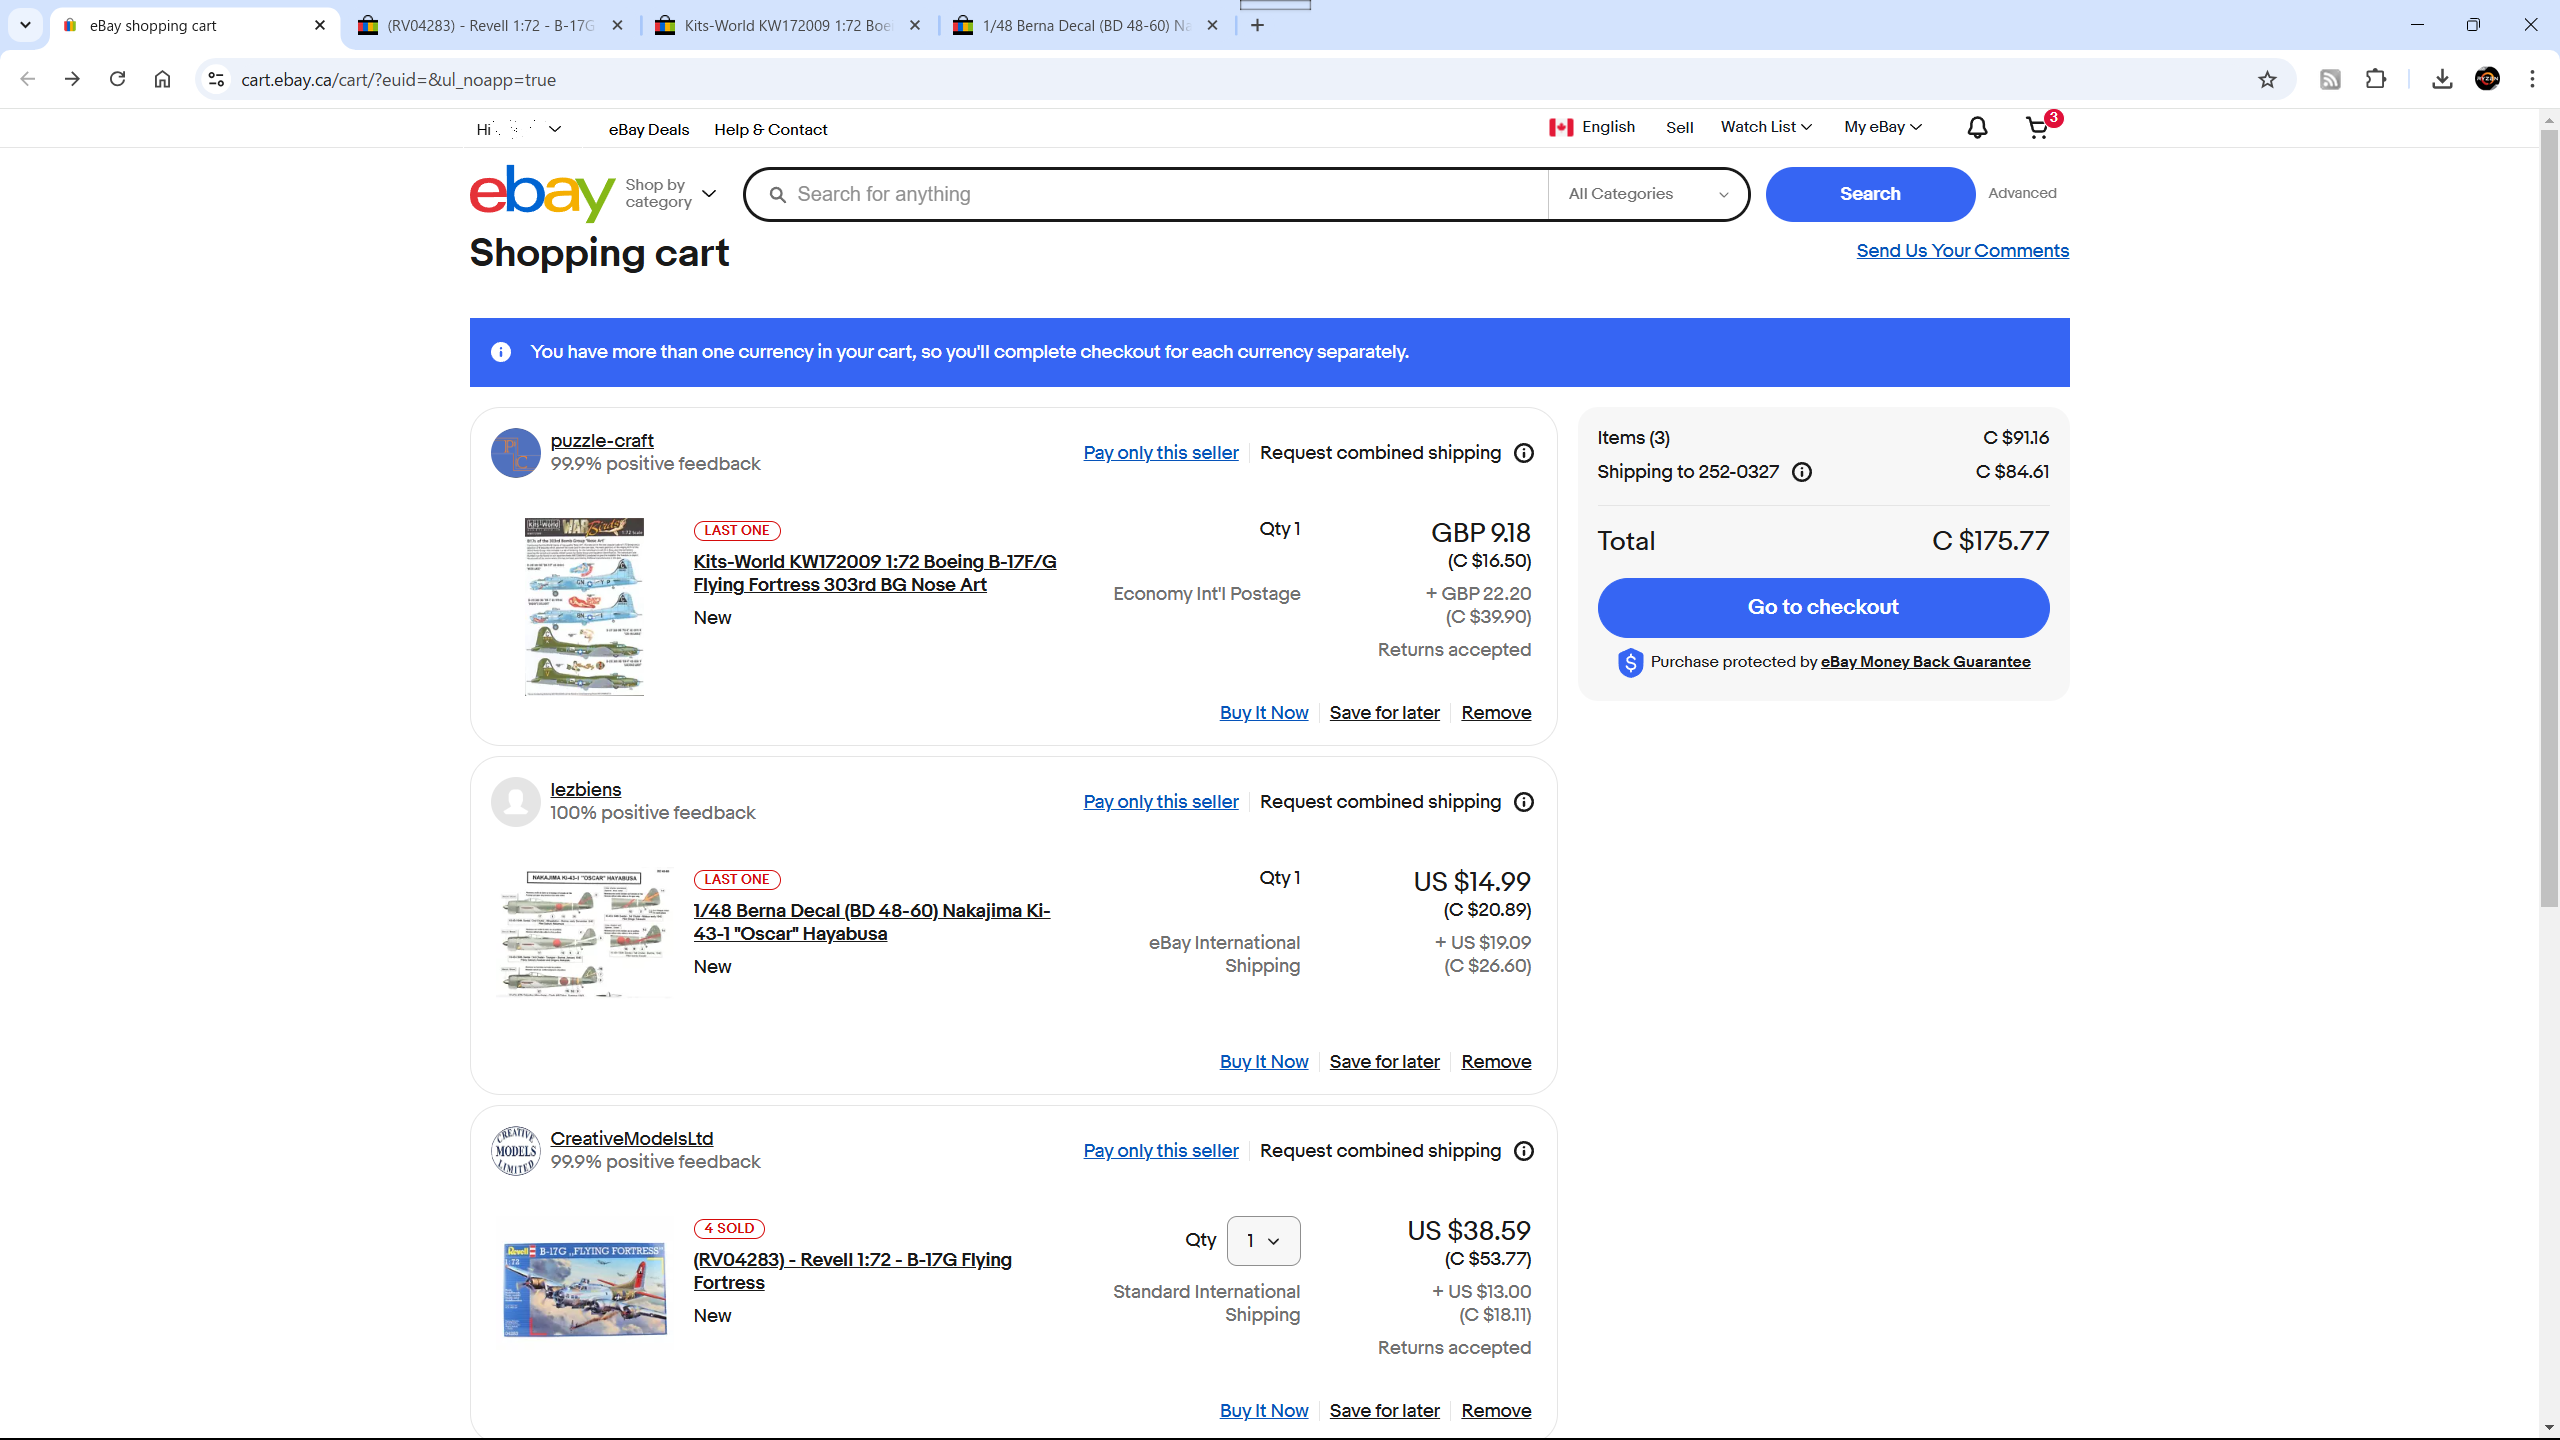View site information icon in address bar
This screenshot has height=1440, width=2560.
coord(216,79)
